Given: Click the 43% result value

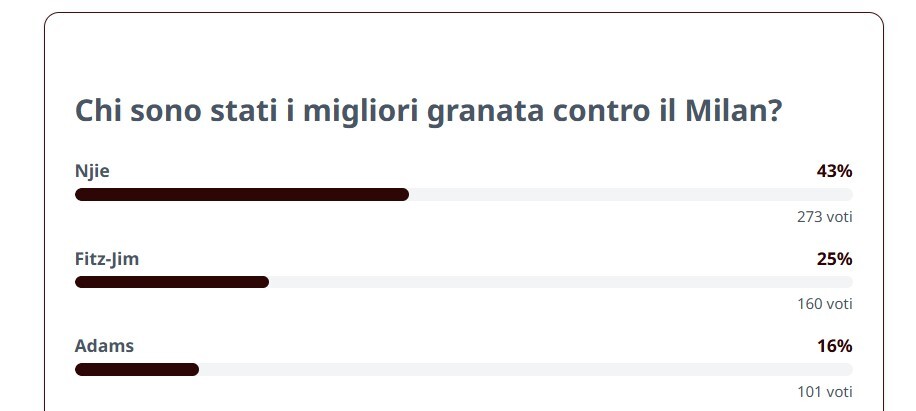Looking at the screenshot, I should pos(835,172).
